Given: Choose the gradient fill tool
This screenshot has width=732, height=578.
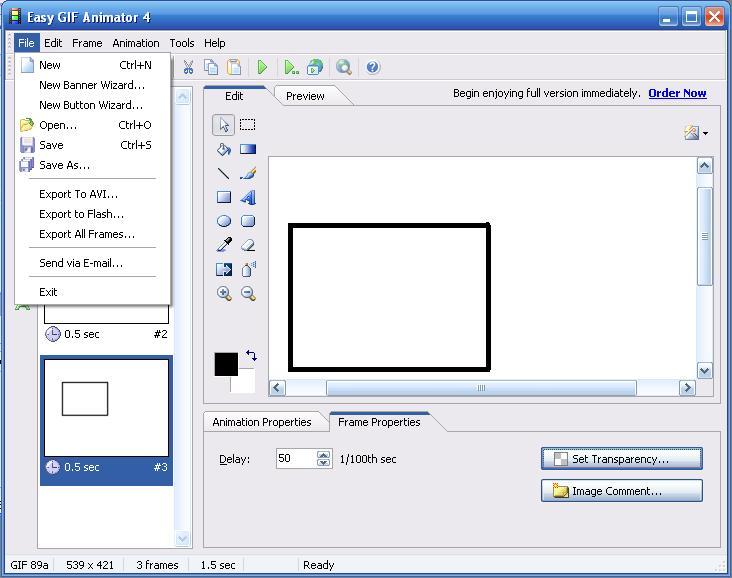Looking at the screenshot, I should pos(247,149).
